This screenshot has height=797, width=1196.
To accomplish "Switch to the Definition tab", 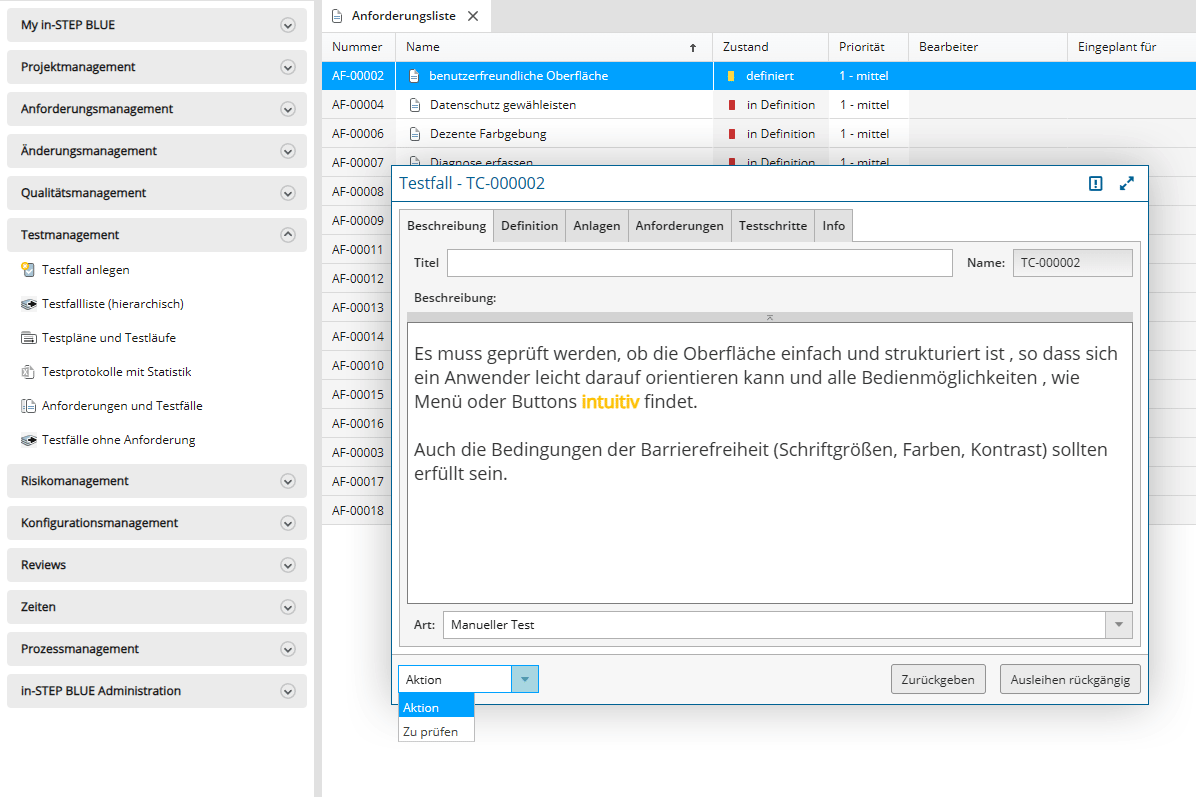I will 529,226.
